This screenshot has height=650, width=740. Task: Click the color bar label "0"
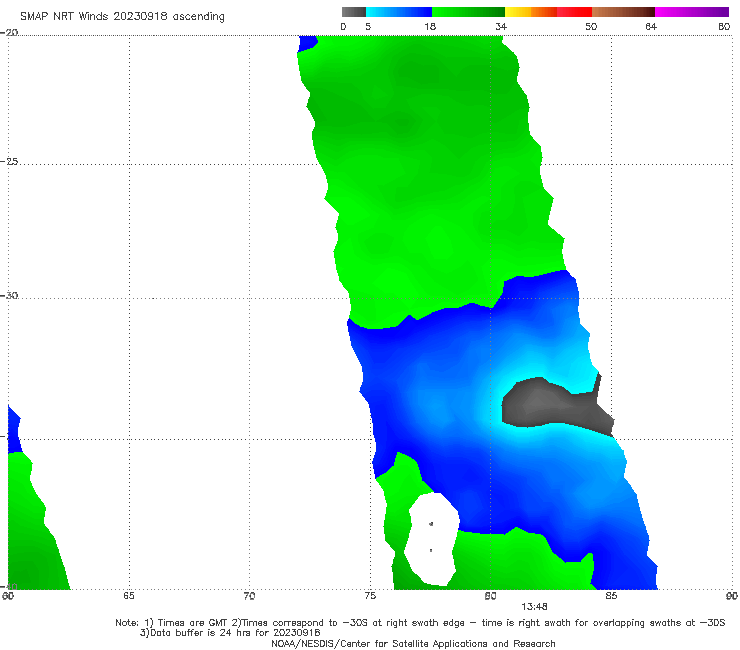click(343, 27)
